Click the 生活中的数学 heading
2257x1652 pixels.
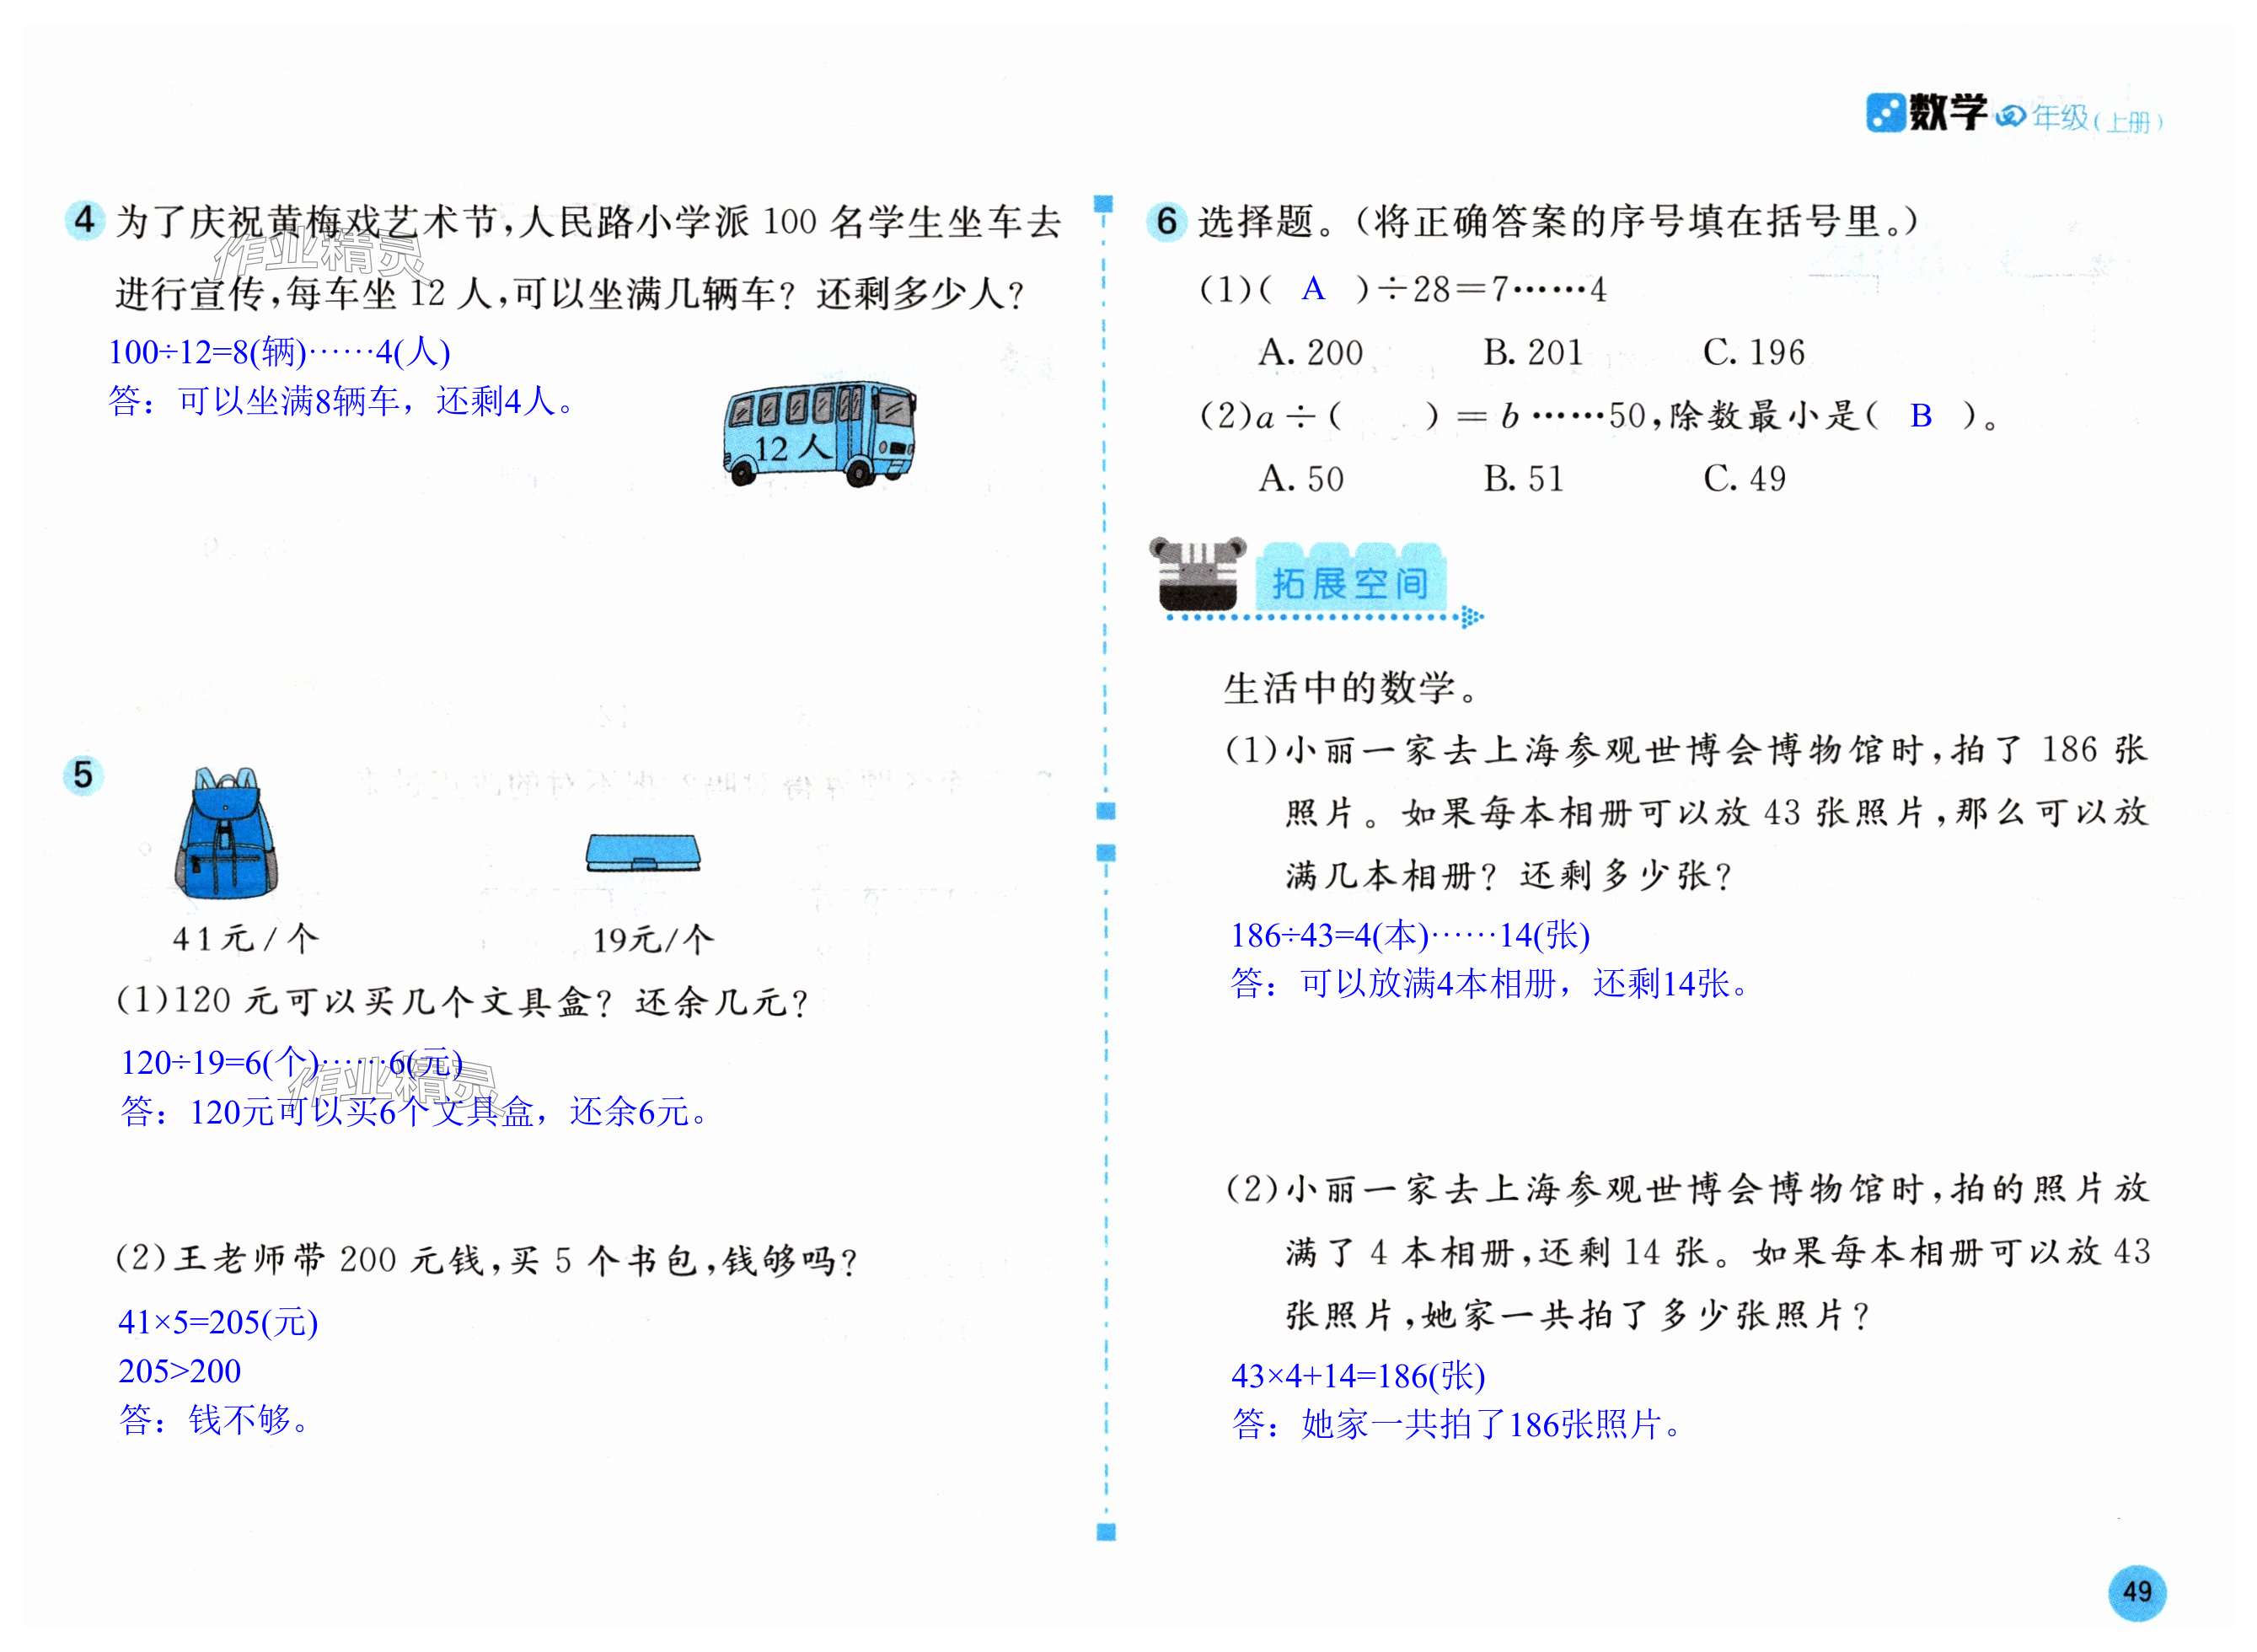[x=1350, y=688]
